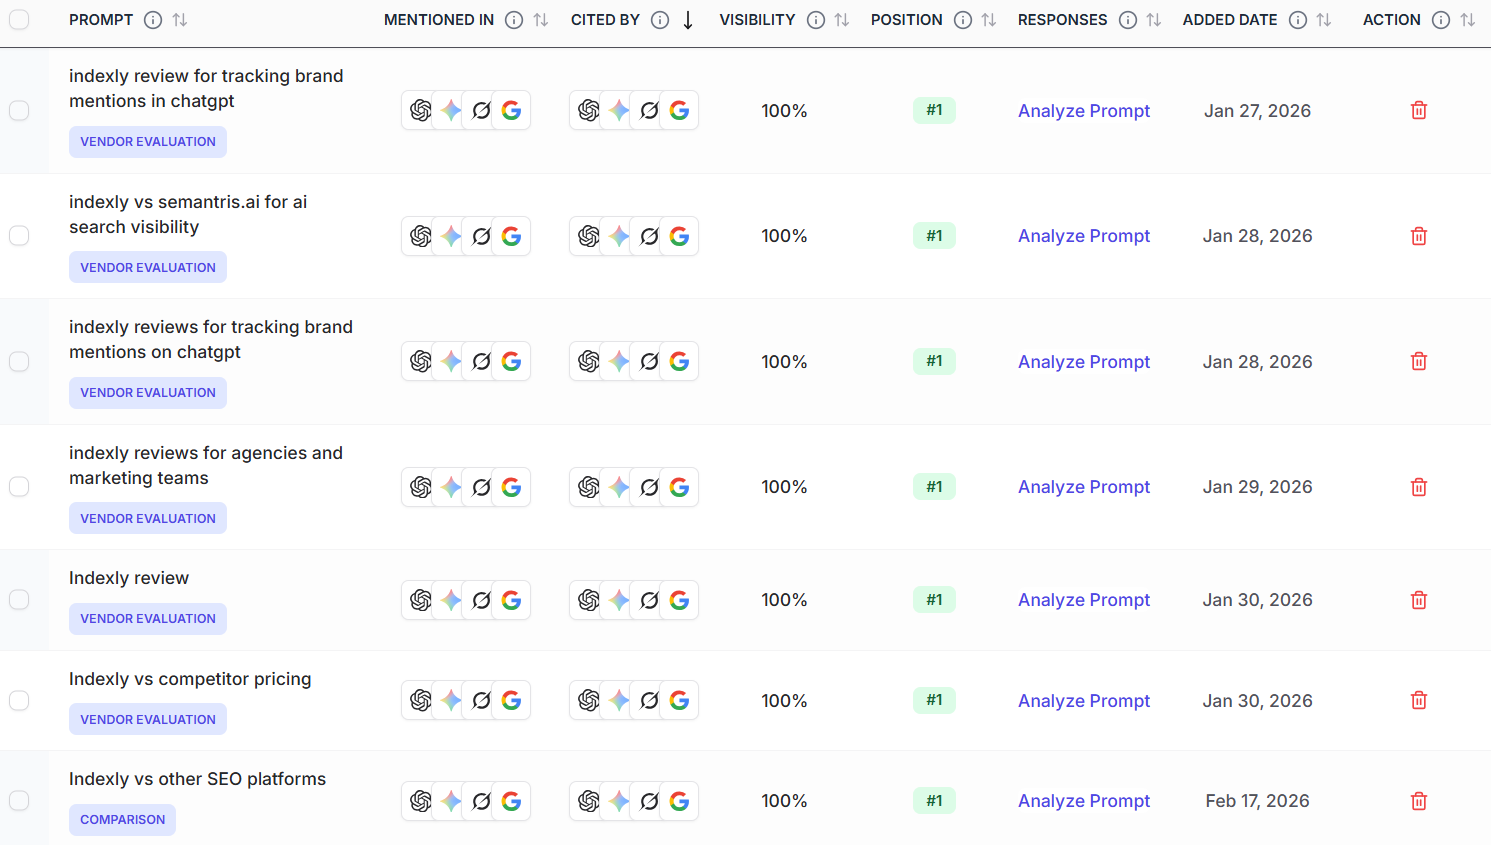Click Perplexity icon in Cited By for 'competitor pricing' row
Image resolution: width=1491 pixels, height=845 pixels.
[x=649, y=700]
